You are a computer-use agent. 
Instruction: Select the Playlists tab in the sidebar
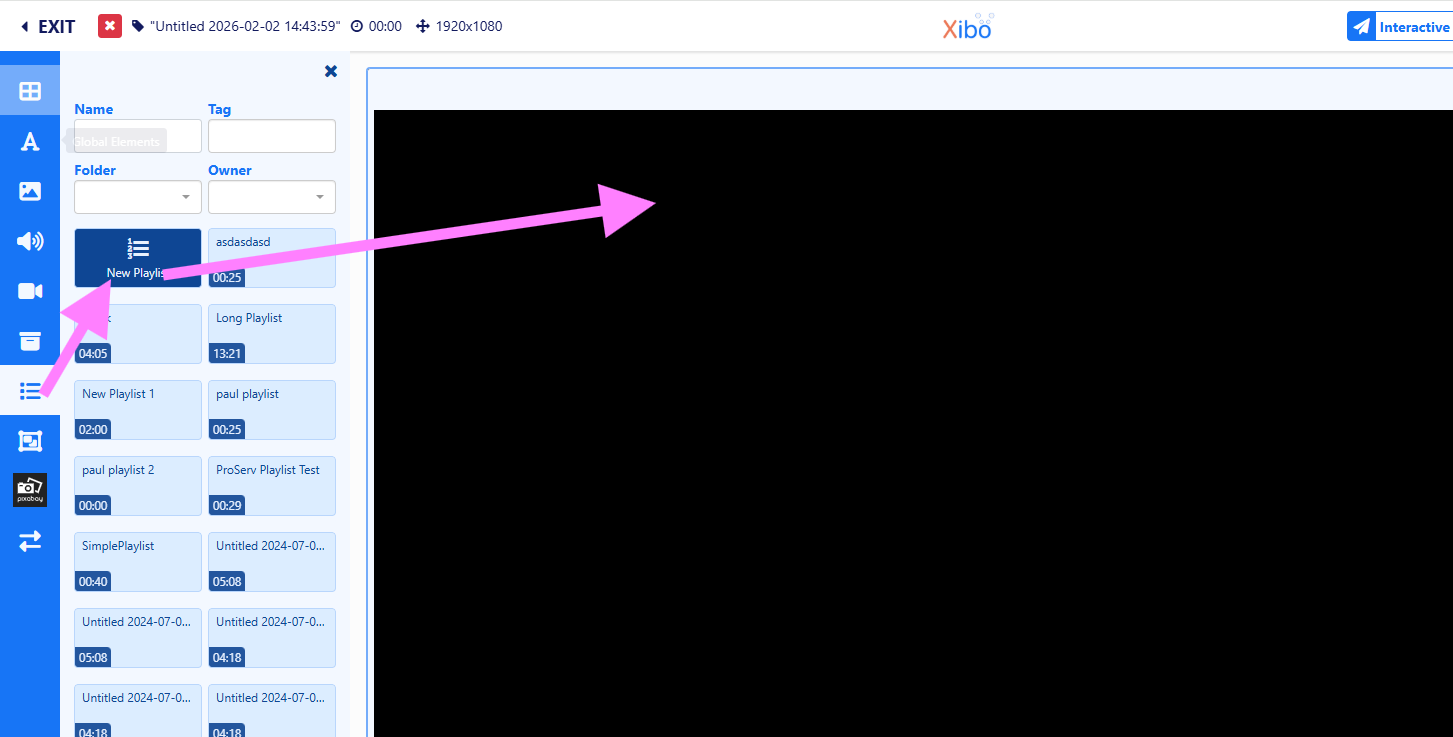(30, 390)
